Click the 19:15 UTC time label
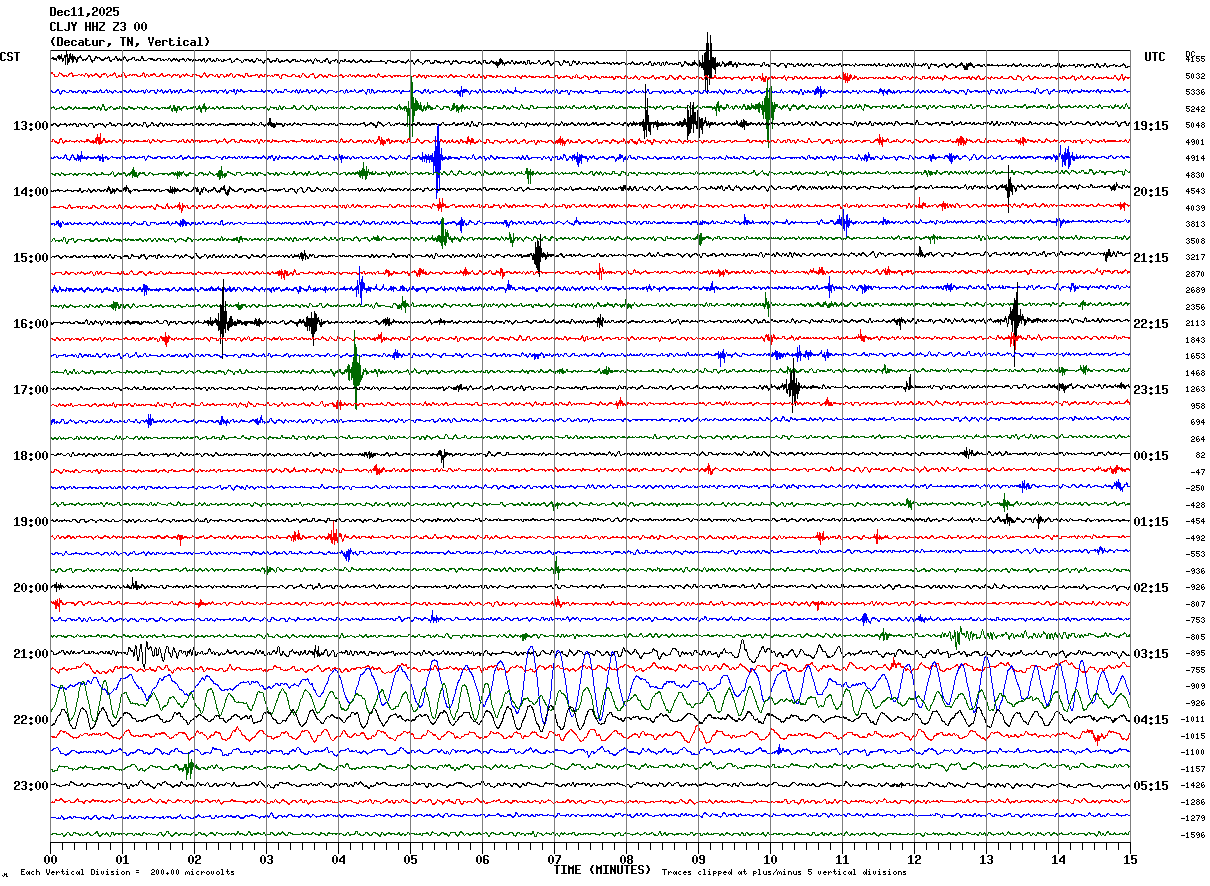 coord(1151,126)
